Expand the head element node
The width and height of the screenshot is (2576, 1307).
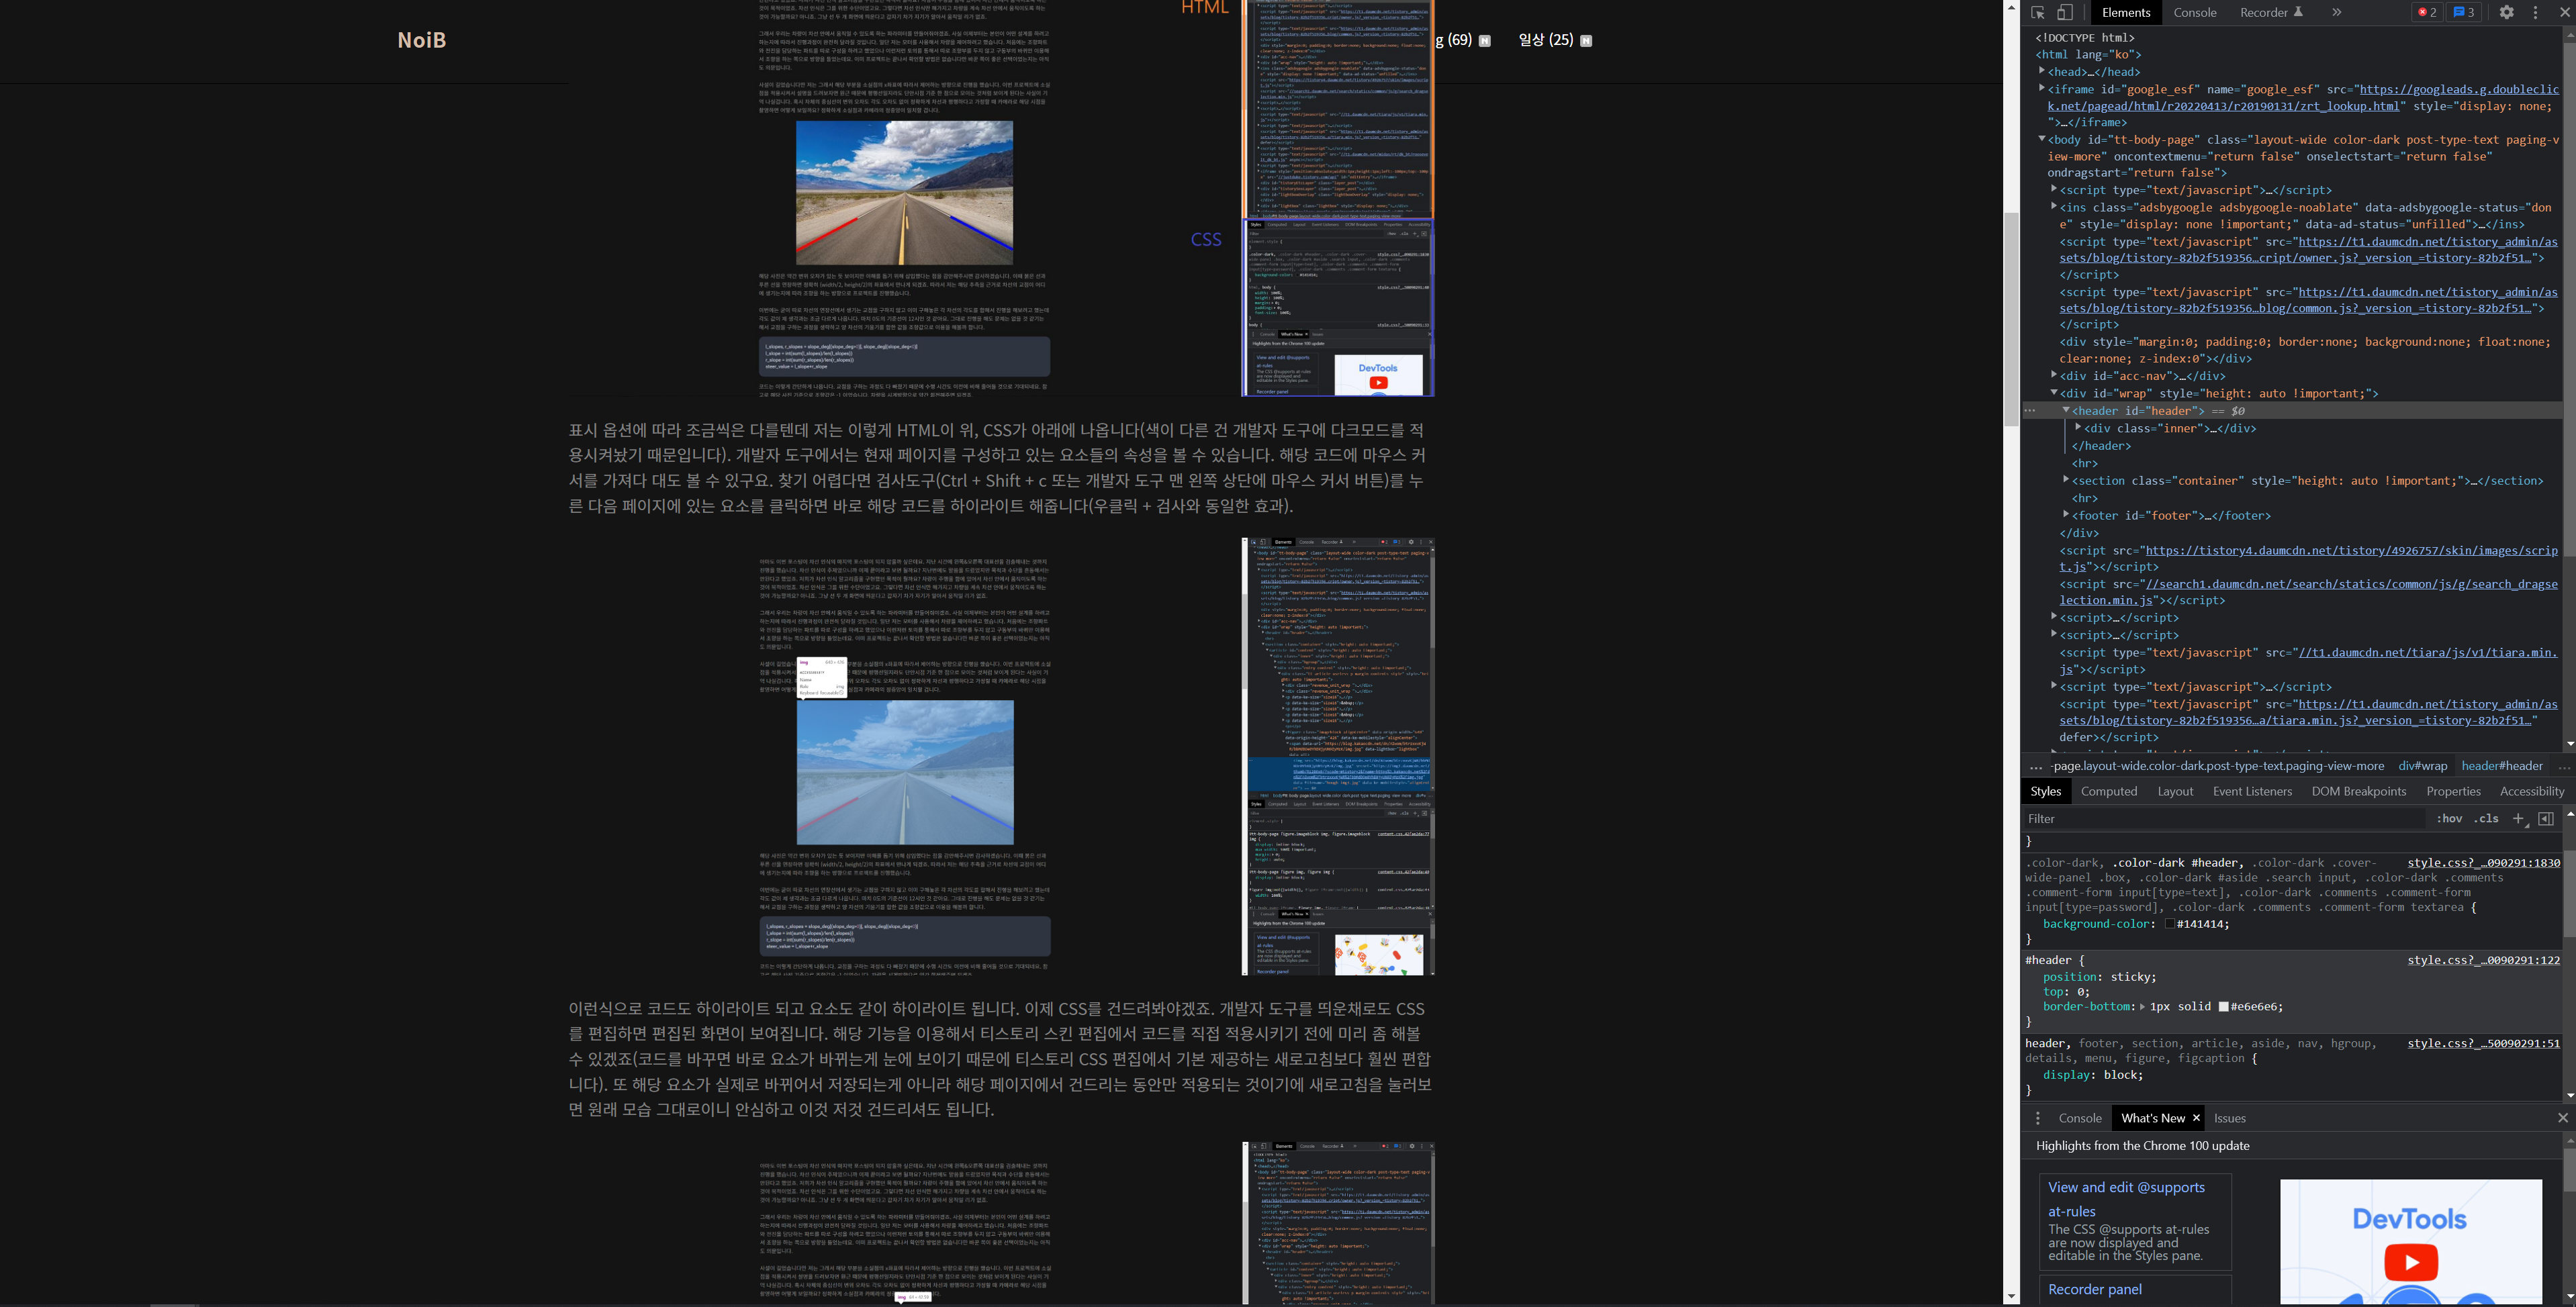click(x=2042, y=71)
